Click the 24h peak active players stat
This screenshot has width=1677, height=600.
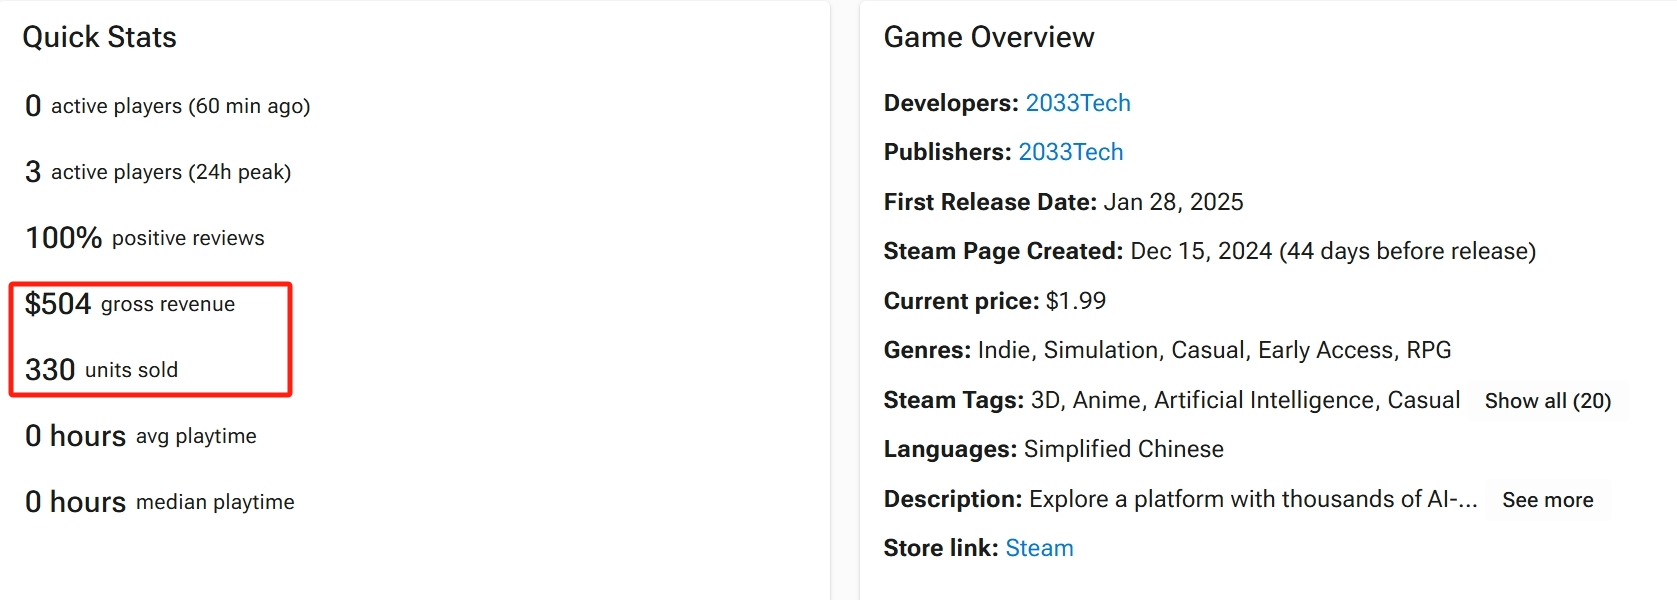(158, 172)
